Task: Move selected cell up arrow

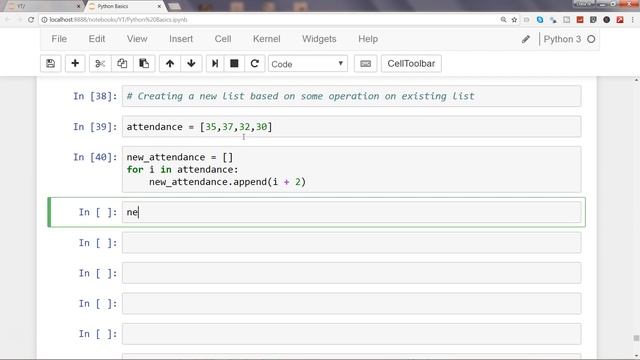Action: click(170, 64)
